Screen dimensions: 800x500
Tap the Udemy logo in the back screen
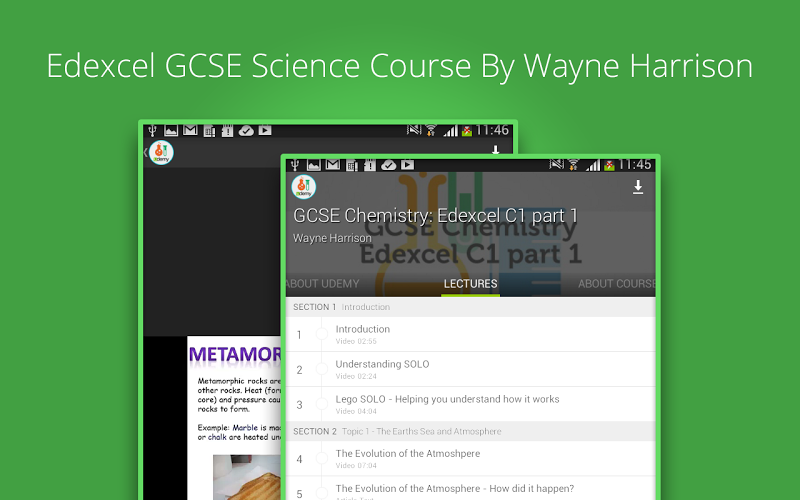pyautogui.click(x=161, y=153)
